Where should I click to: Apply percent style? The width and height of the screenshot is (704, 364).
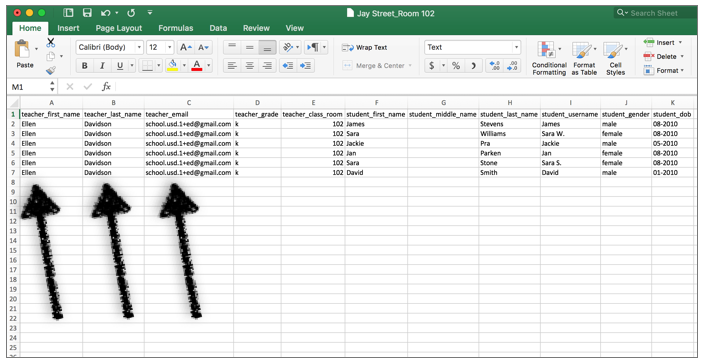(x=456, y=66)
